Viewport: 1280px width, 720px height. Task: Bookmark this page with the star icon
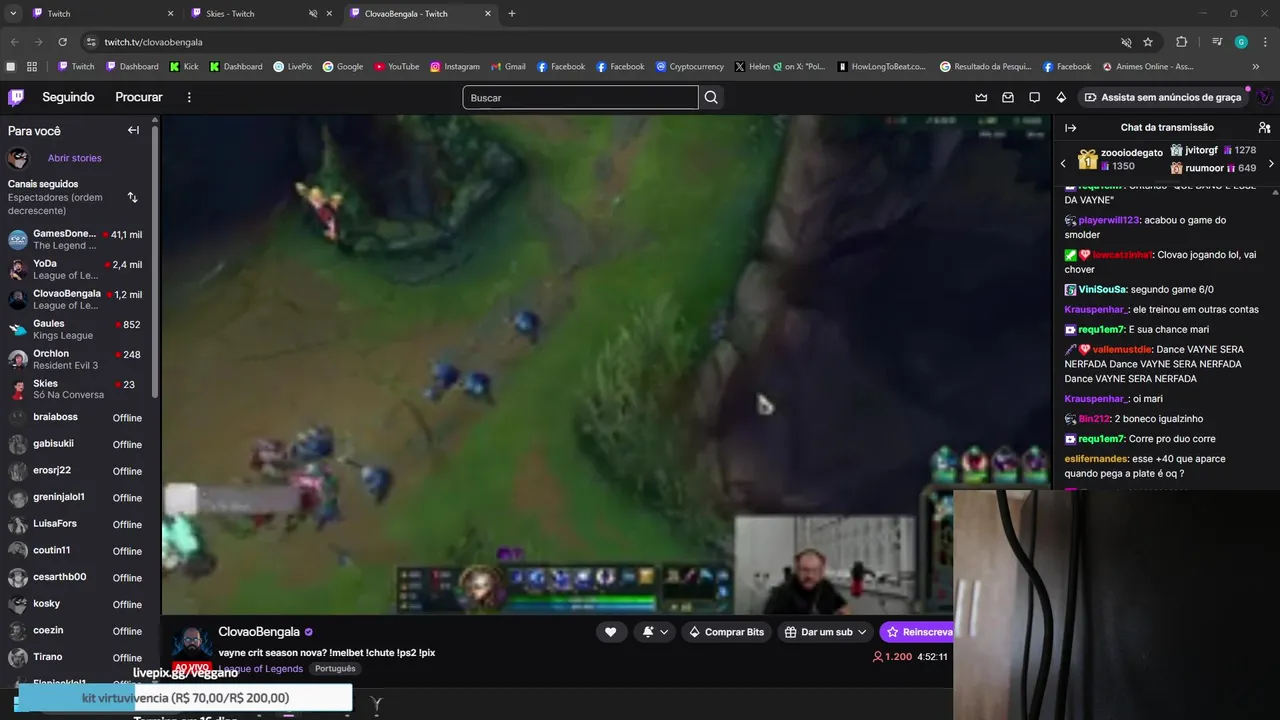click(x=1148, y=42)
